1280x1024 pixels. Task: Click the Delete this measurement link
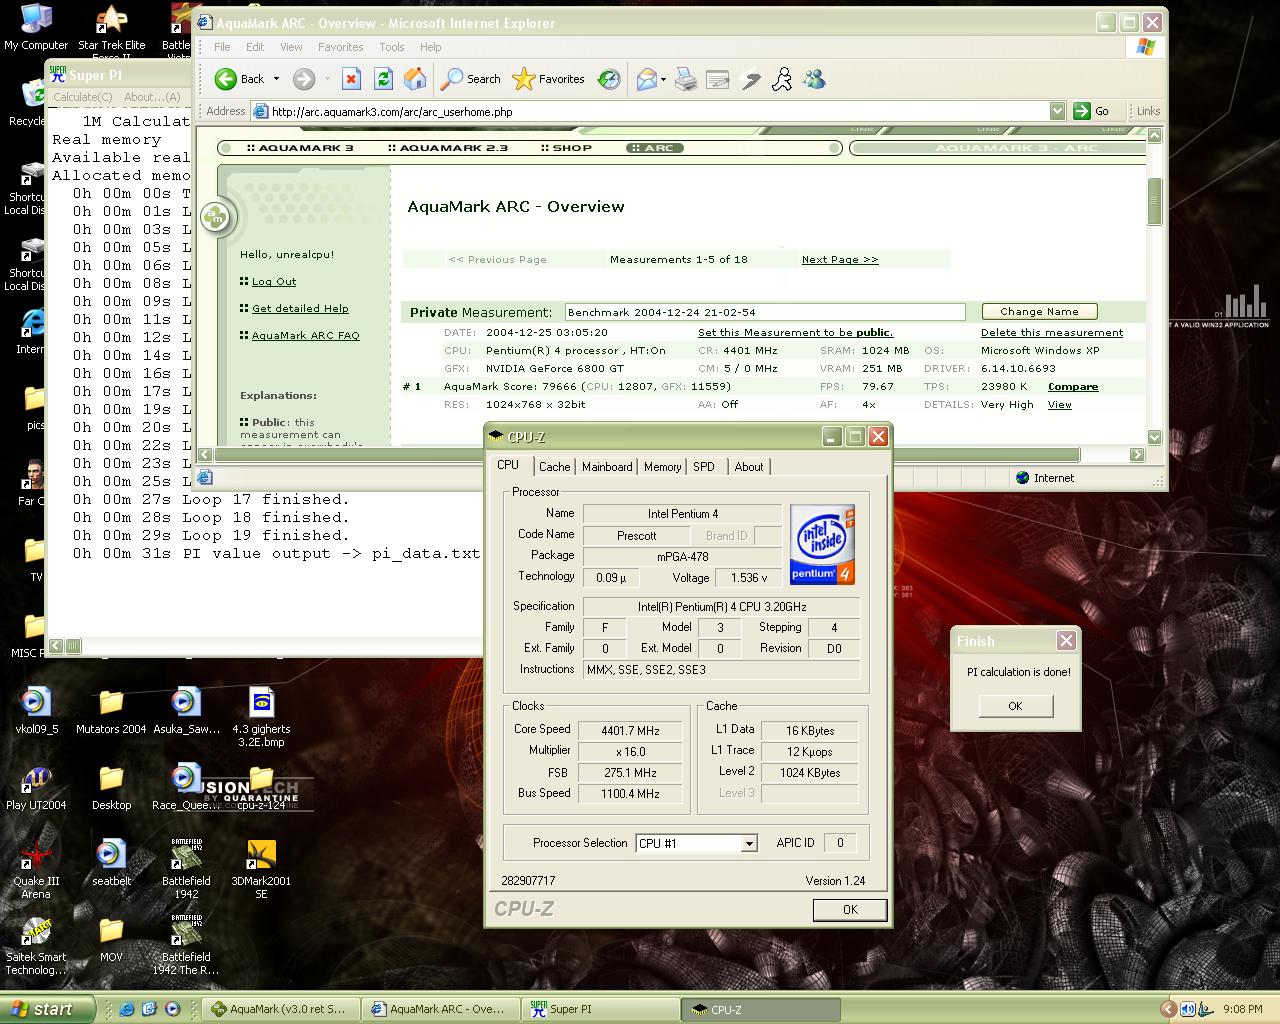coord(1052,333)
